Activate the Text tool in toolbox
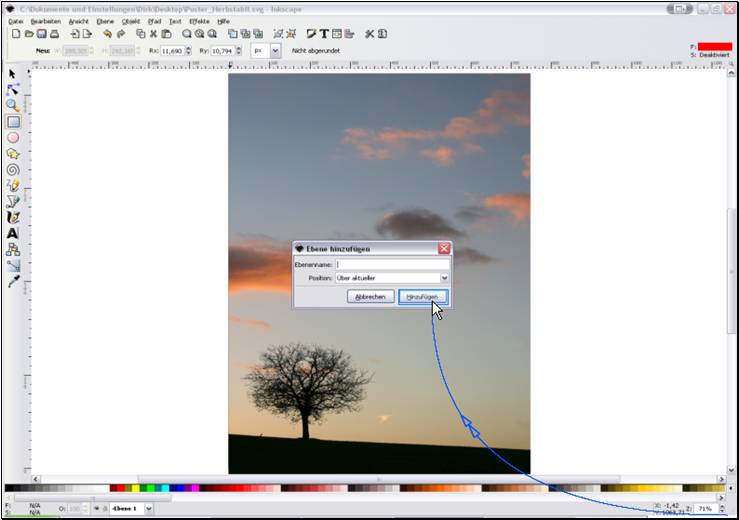The height and width of the screenshot is (520, 739). (13, 233)
